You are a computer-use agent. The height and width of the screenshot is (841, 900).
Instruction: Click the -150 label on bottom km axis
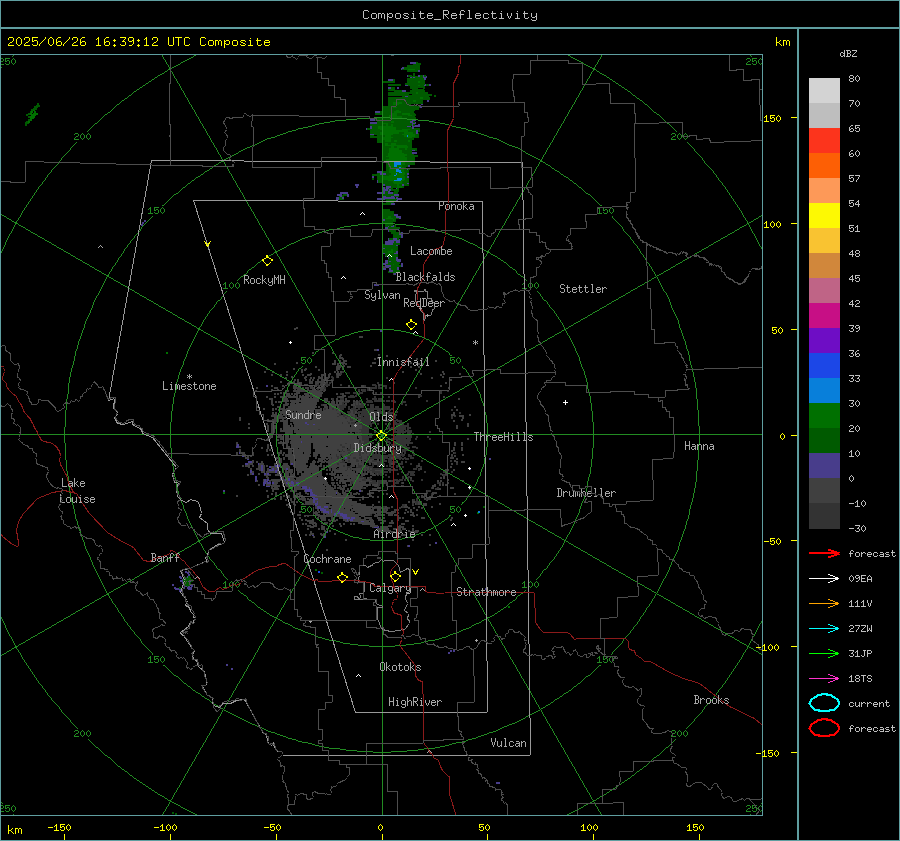[59, 827]
